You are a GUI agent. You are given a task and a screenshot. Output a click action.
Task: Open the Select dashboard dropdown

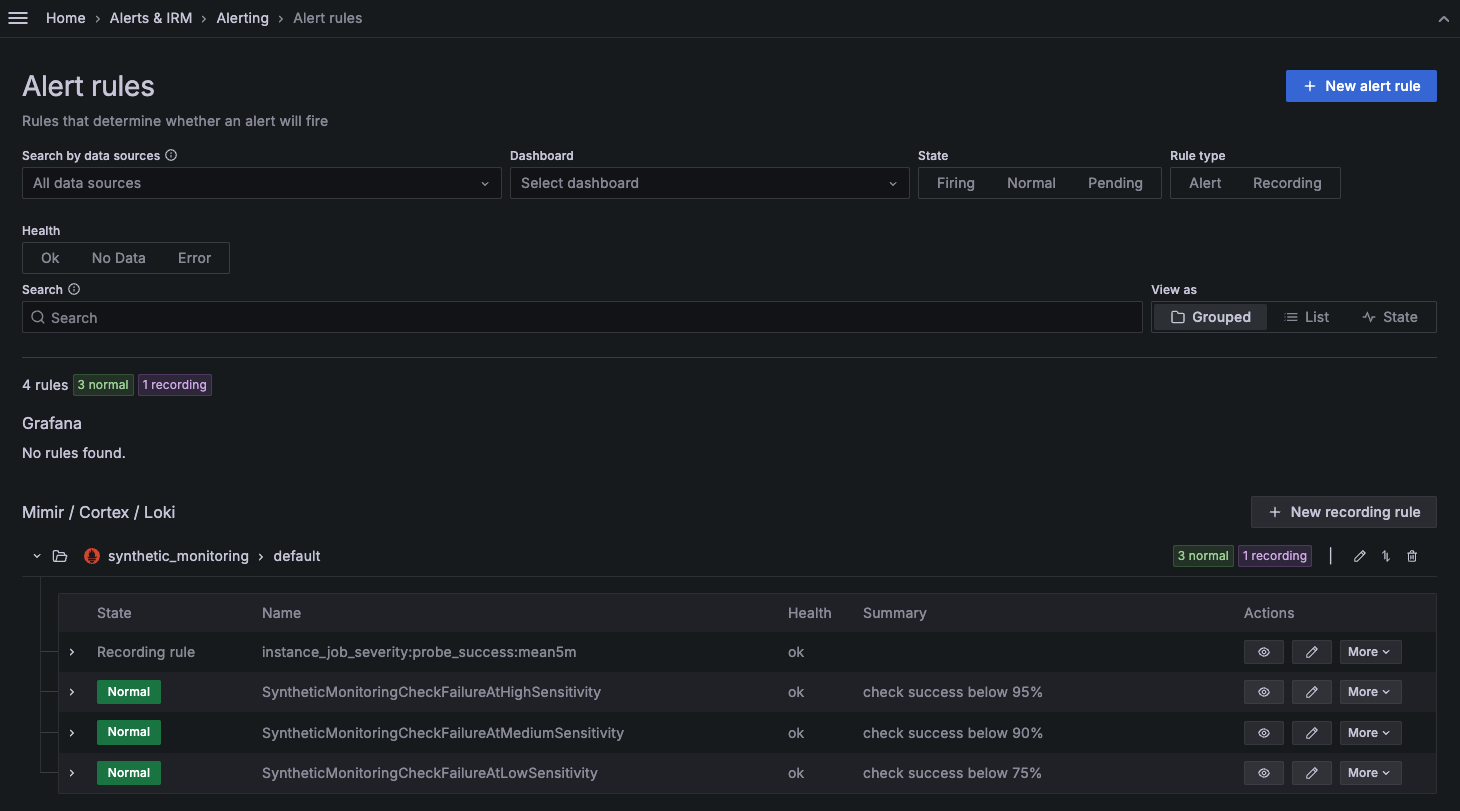pos(710,183)
